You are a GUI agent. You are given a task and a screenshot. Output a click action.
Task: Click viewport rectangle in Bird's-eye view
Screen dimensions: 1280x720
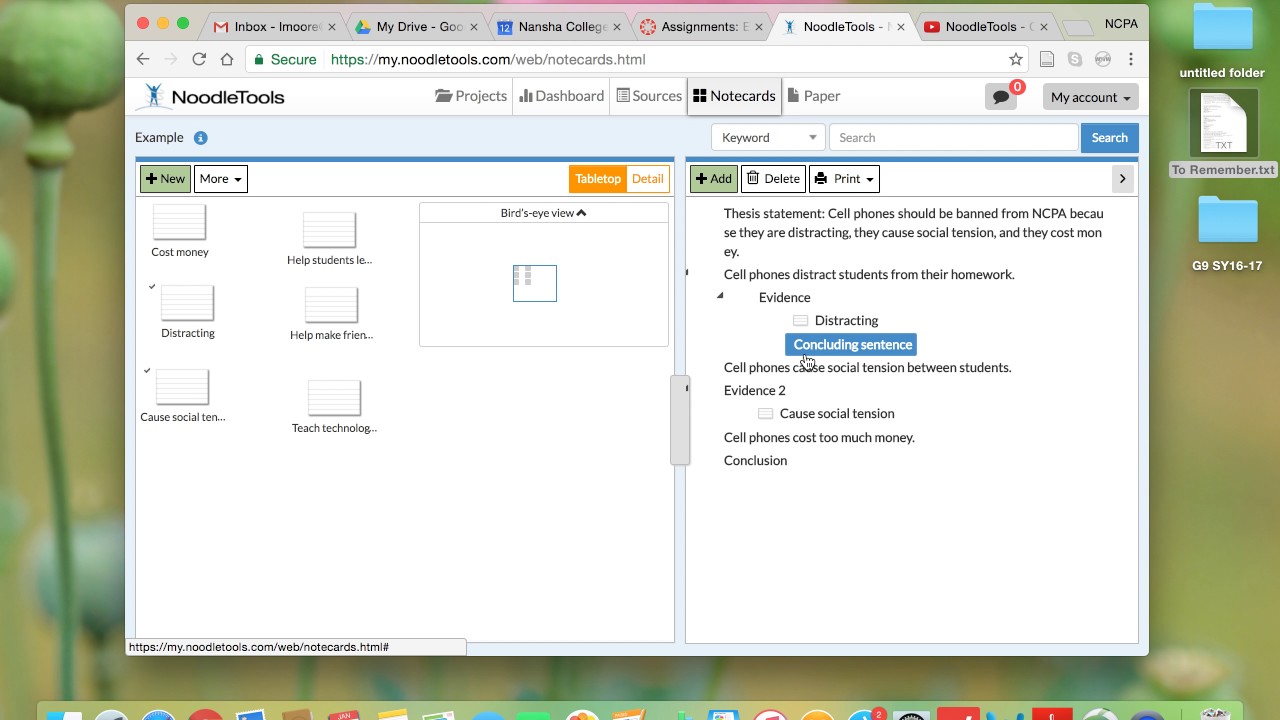coord(535,283)
